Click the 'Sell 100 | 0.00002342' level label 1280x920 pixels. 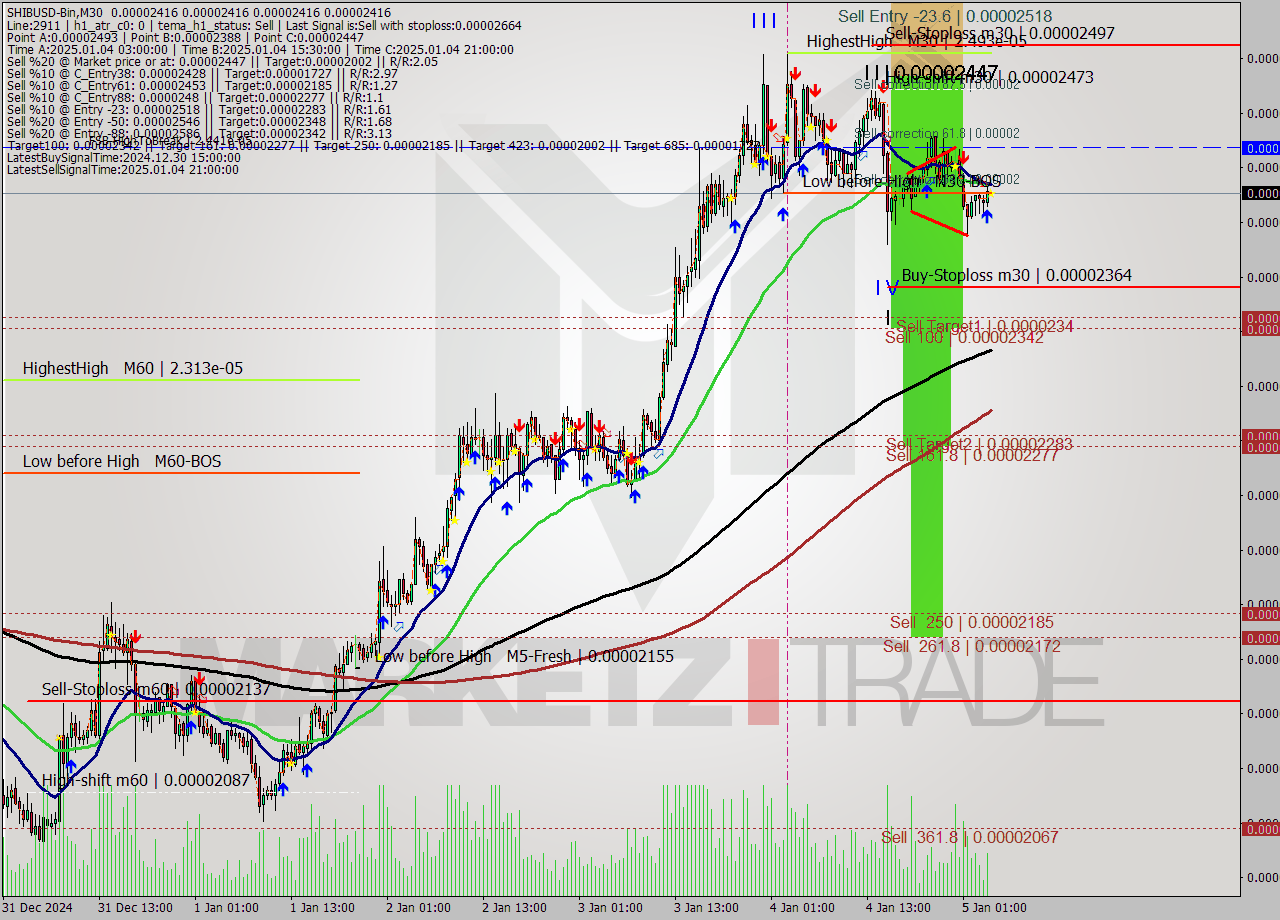[x=964, y=337]
